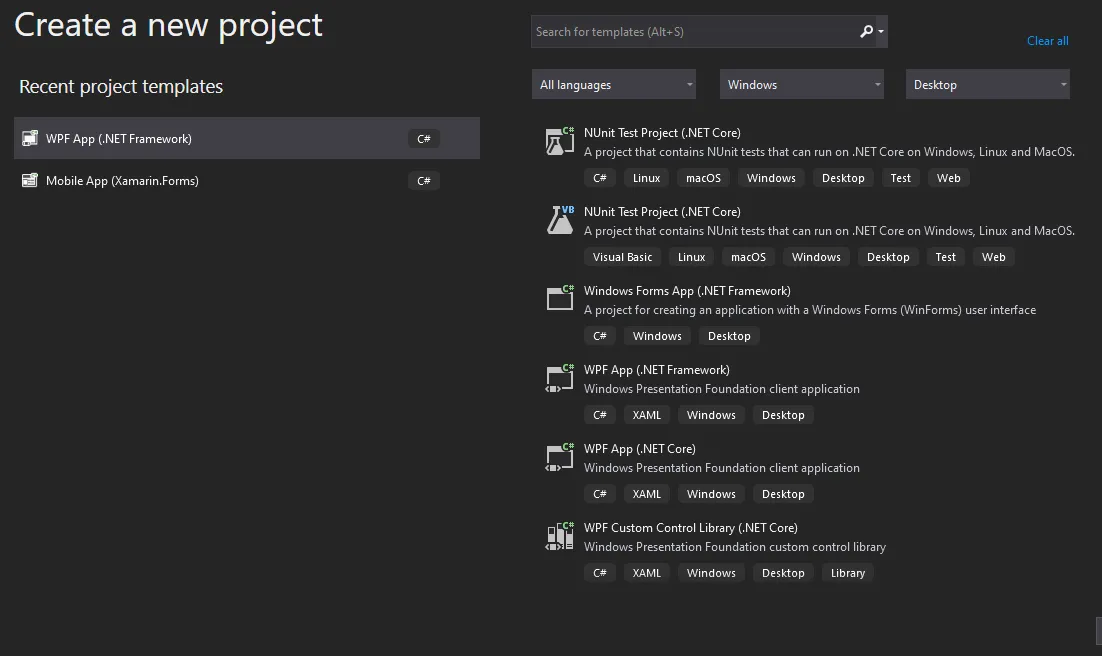Click the XAML tag on WPF App (.NET Core)

(x=647, y=494)
